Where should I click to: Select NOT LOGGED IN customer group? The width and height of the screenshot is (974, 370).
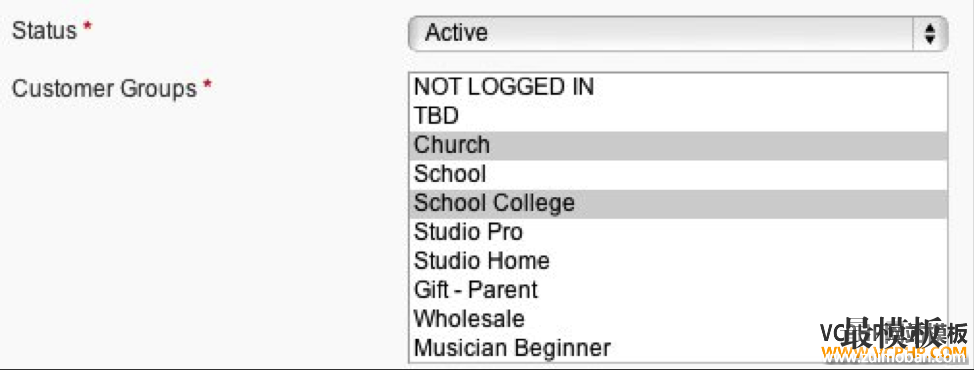(x=678, y=86)
